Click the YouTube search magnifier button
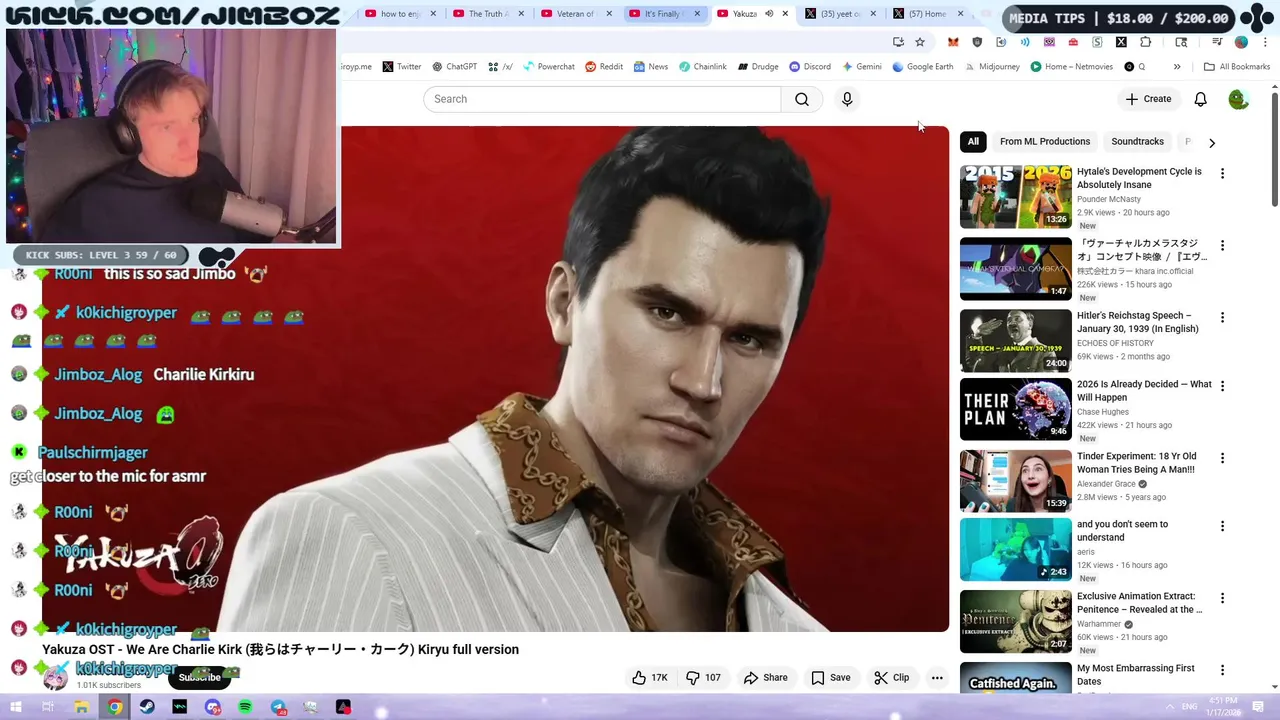The image size is (1280, 720). pos(802,99)
